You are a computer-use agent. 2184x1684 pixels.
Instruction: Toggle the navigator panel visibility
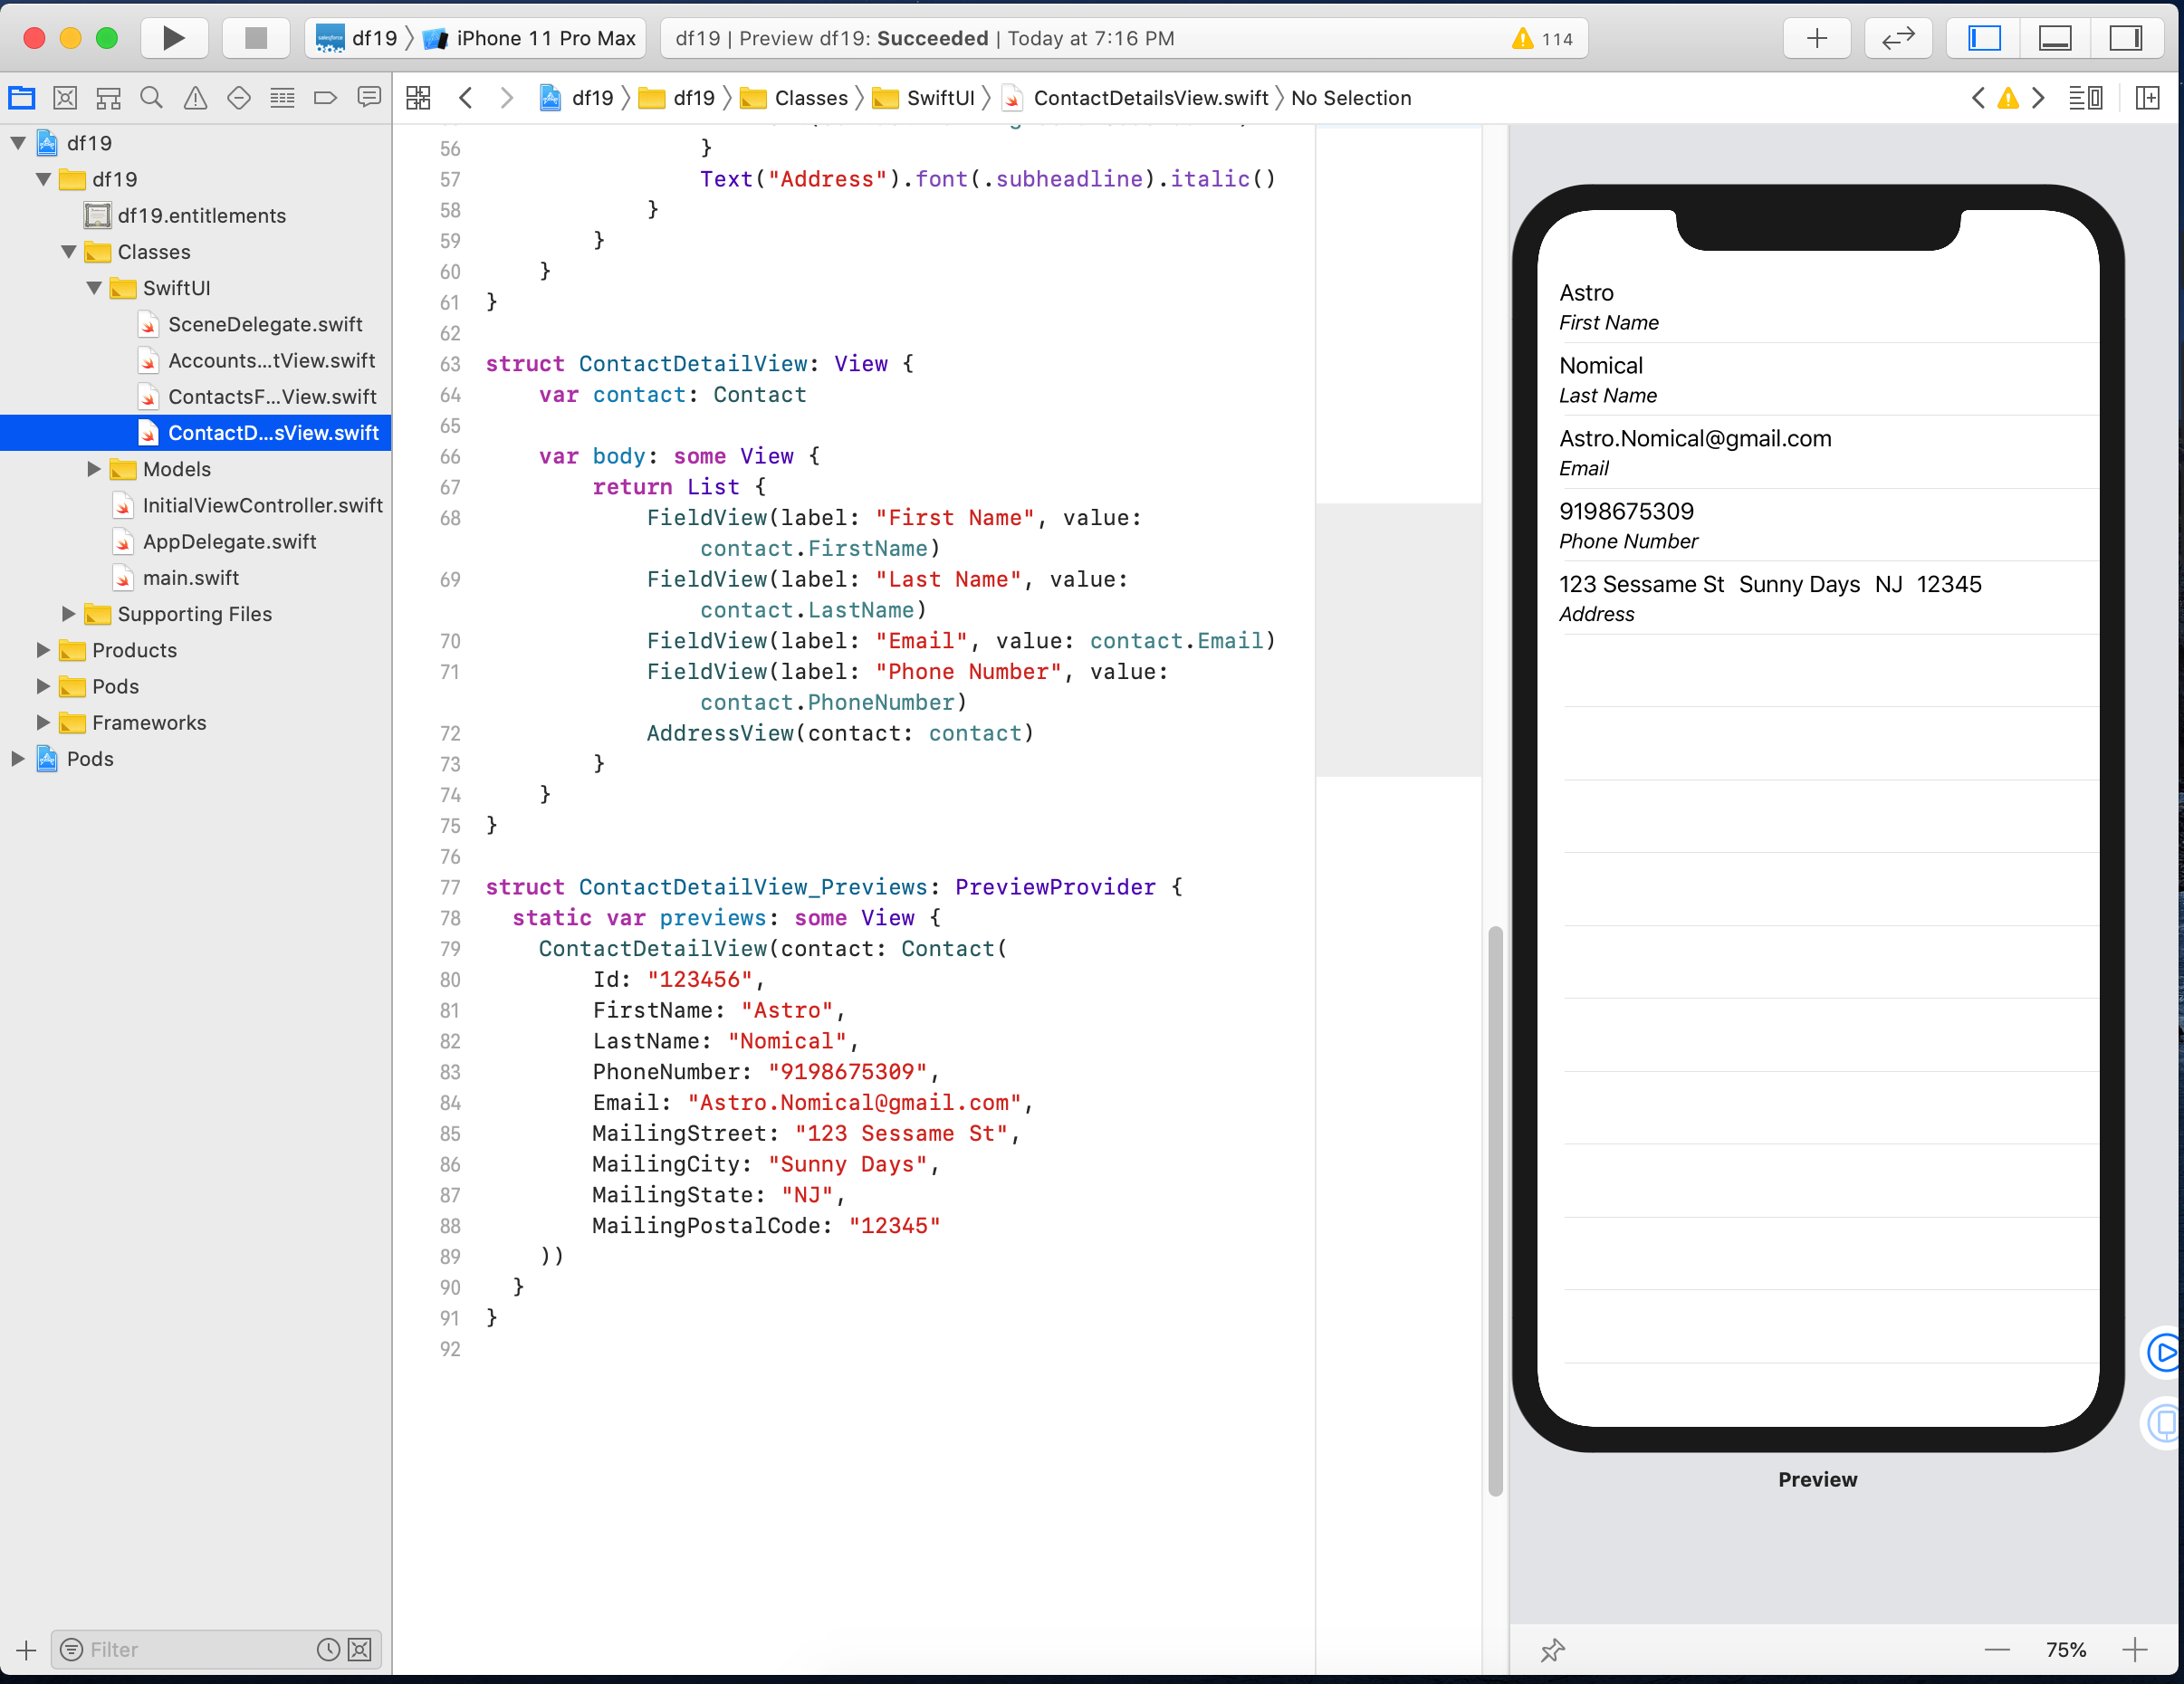pos(1984,38)
